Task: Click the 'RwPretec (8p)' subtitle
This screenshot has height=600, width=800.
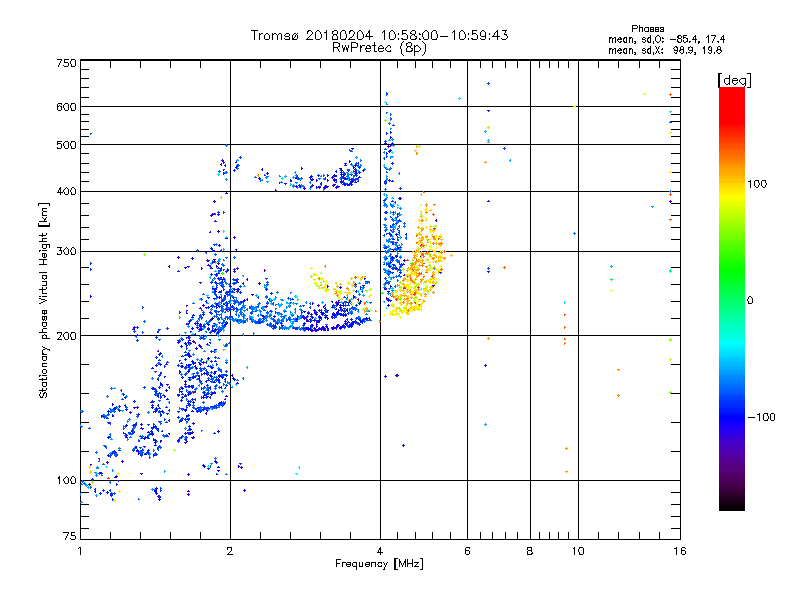Action: [379, 48]
